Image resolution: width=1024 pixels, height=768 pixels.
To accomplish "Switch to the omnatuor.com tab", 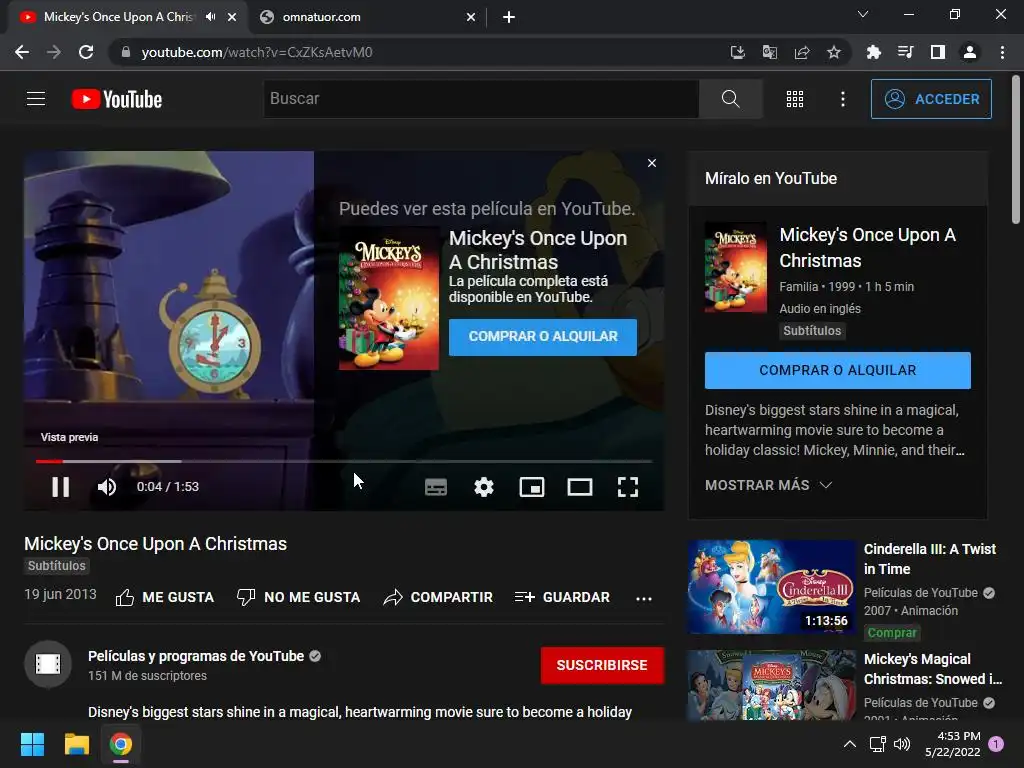I will click(x=368, y=17).
